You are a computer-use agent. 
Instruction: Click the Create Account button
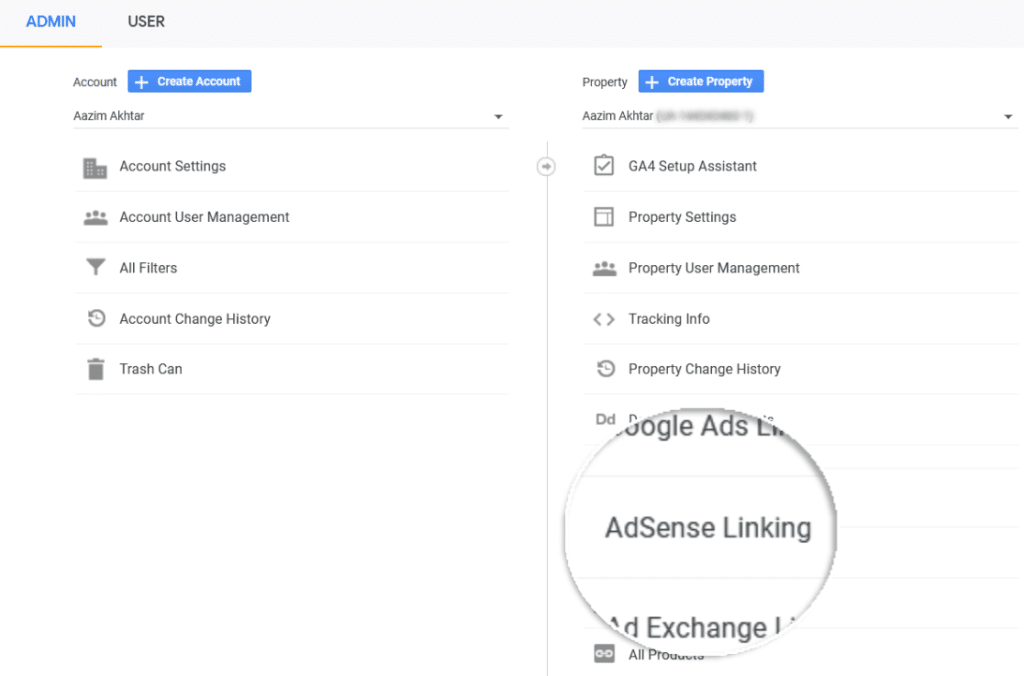point(189,82)
